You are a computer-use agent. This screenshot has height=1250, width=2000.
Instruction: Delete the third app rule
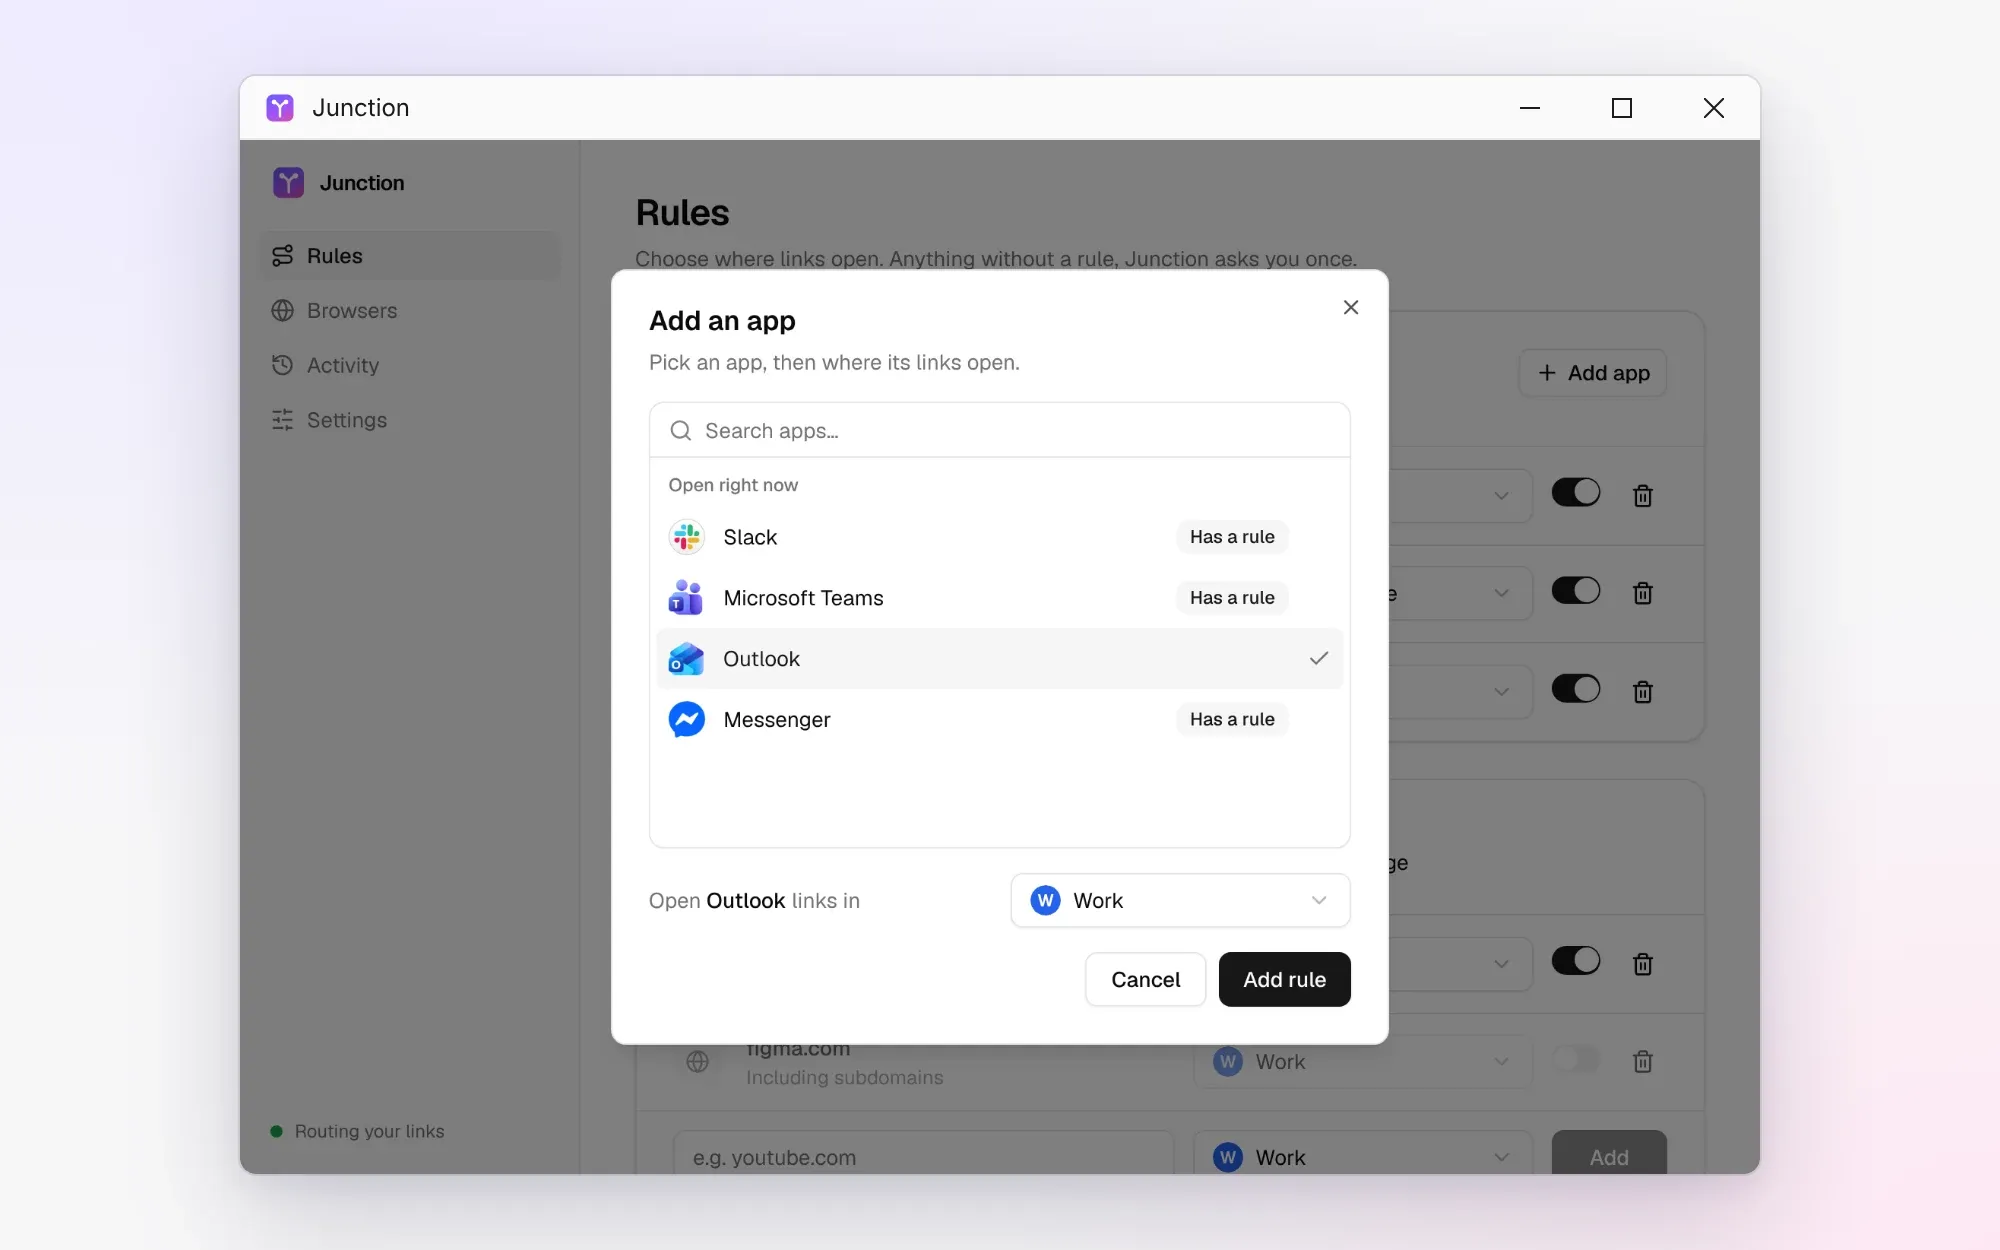(x=1642, y=691)
